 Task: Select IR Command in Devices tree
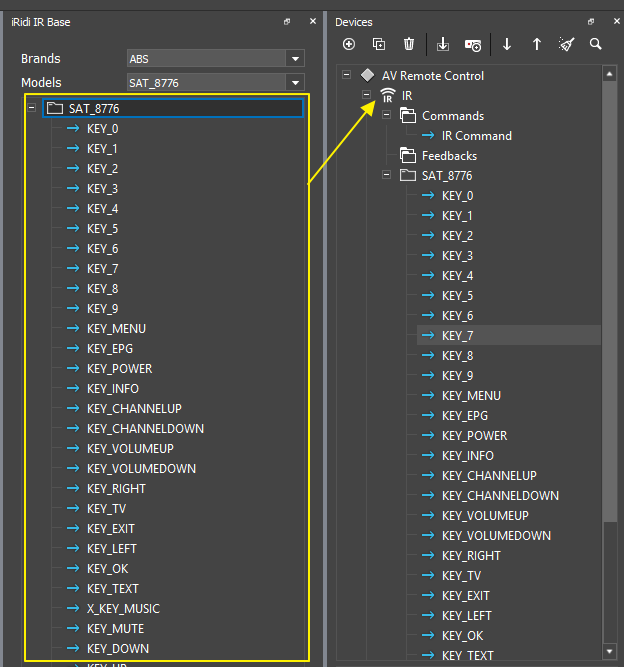[476, 136]
